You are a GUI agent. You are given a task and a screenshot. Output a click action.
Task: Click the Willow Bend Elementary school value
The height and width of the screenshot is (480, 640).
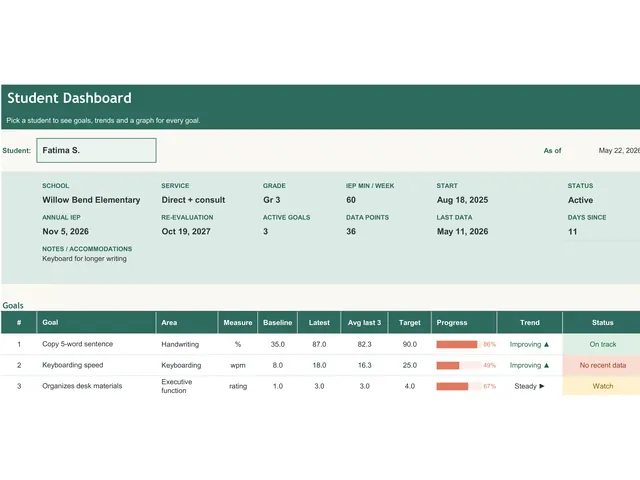coord(91,200)
